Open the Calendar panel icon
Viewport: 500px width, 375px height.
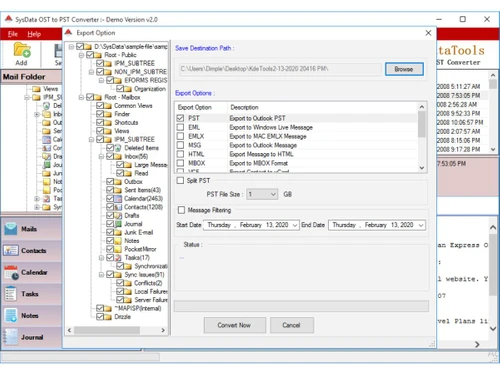11,272
